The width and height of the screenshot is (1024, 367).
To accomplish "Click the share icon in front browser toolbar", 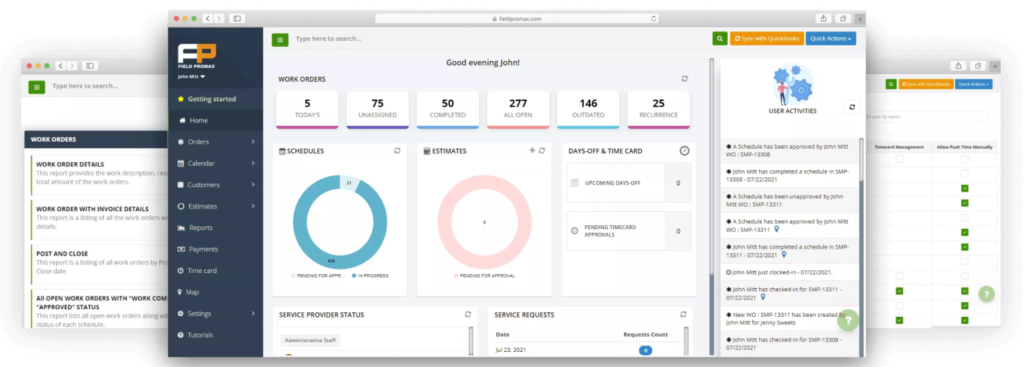I will pyautogui.click(x=824, y=19).
